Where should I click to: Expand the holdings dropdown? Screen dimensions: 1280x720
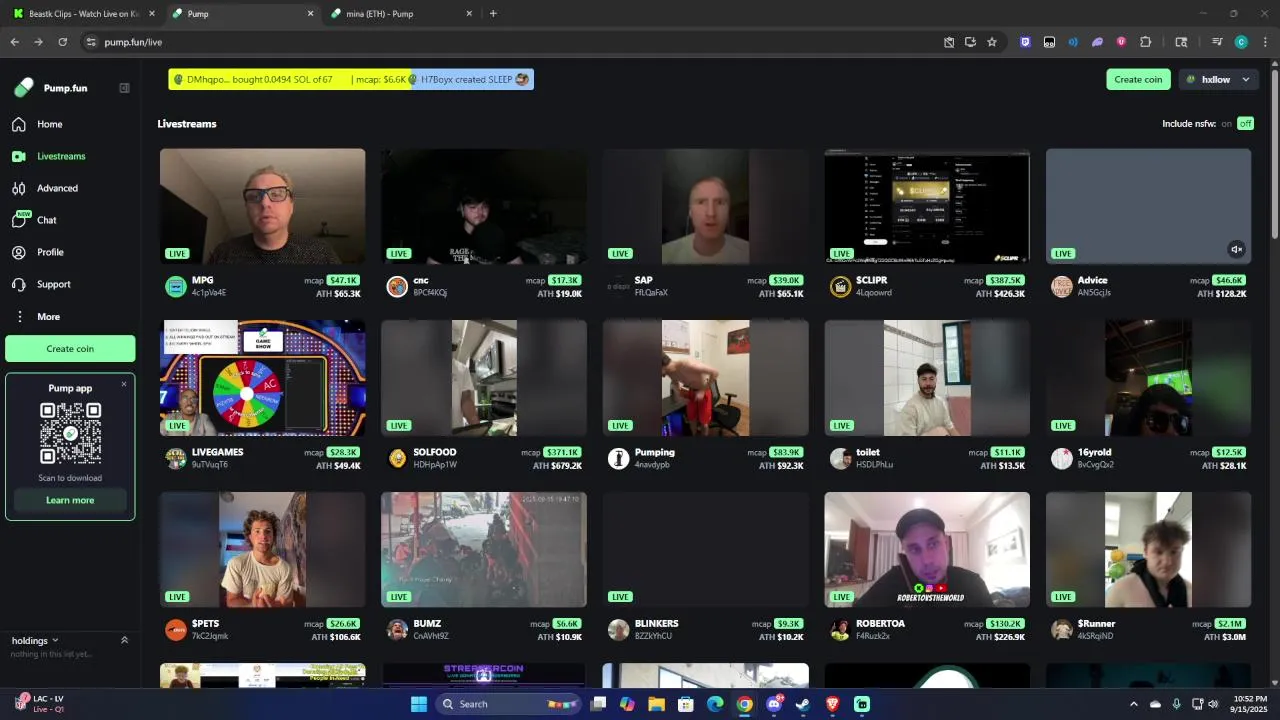click(x=35, y=640)
